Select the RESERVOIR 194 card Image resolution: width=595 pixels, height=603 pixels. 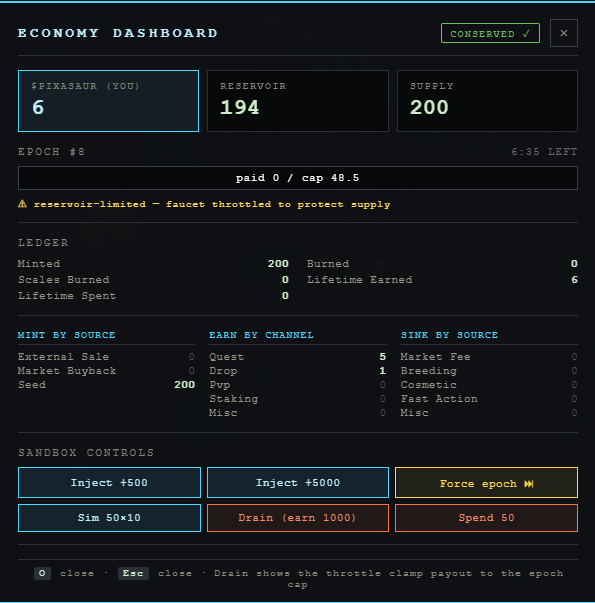click(x=298, y=101)
